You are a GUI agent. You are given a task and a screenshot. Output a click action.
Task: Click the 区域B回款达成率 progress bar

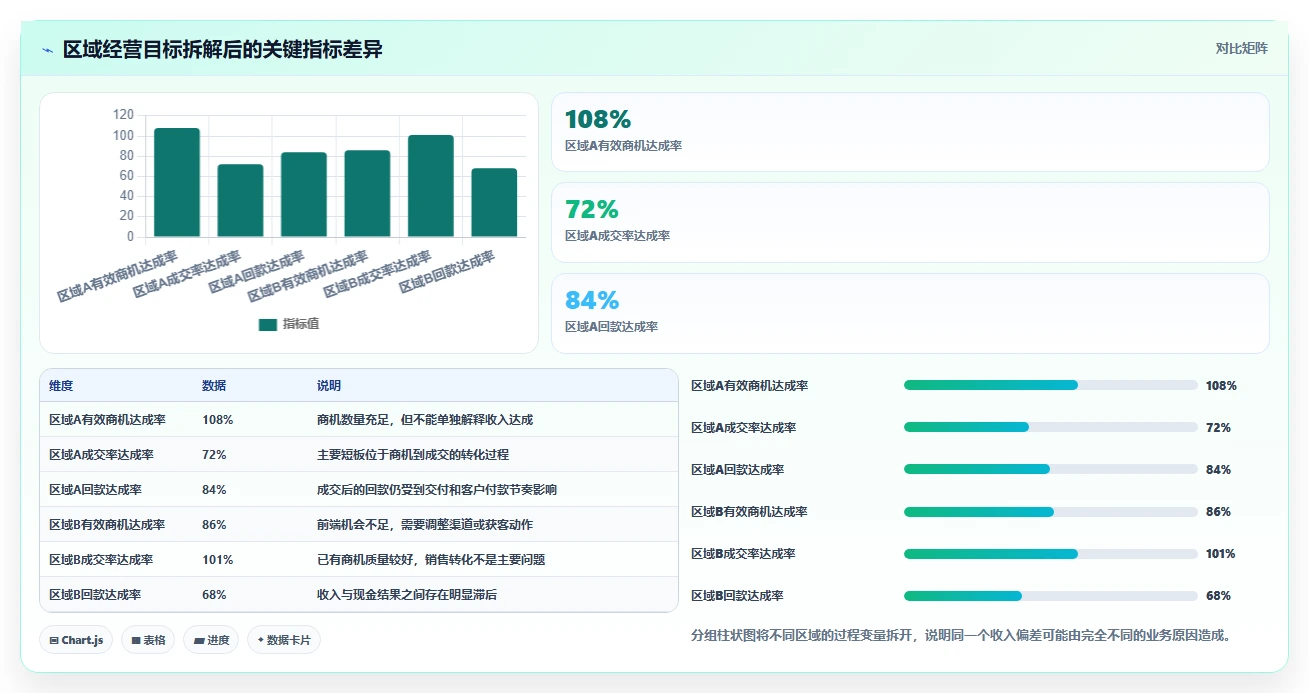click(x=1051, y=595)
